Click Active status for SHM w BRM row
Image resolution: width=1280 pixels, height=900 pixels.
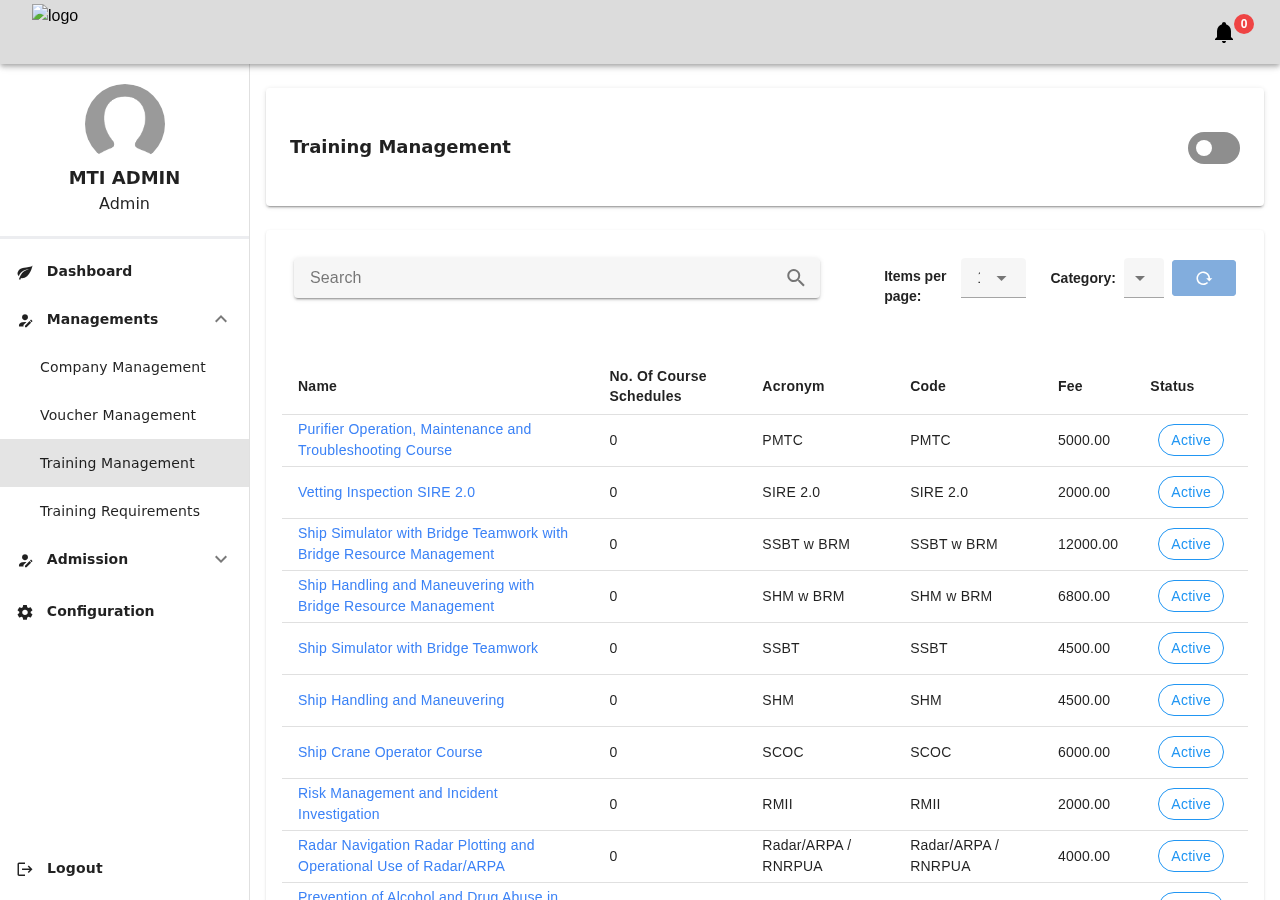coord(1191,596)
